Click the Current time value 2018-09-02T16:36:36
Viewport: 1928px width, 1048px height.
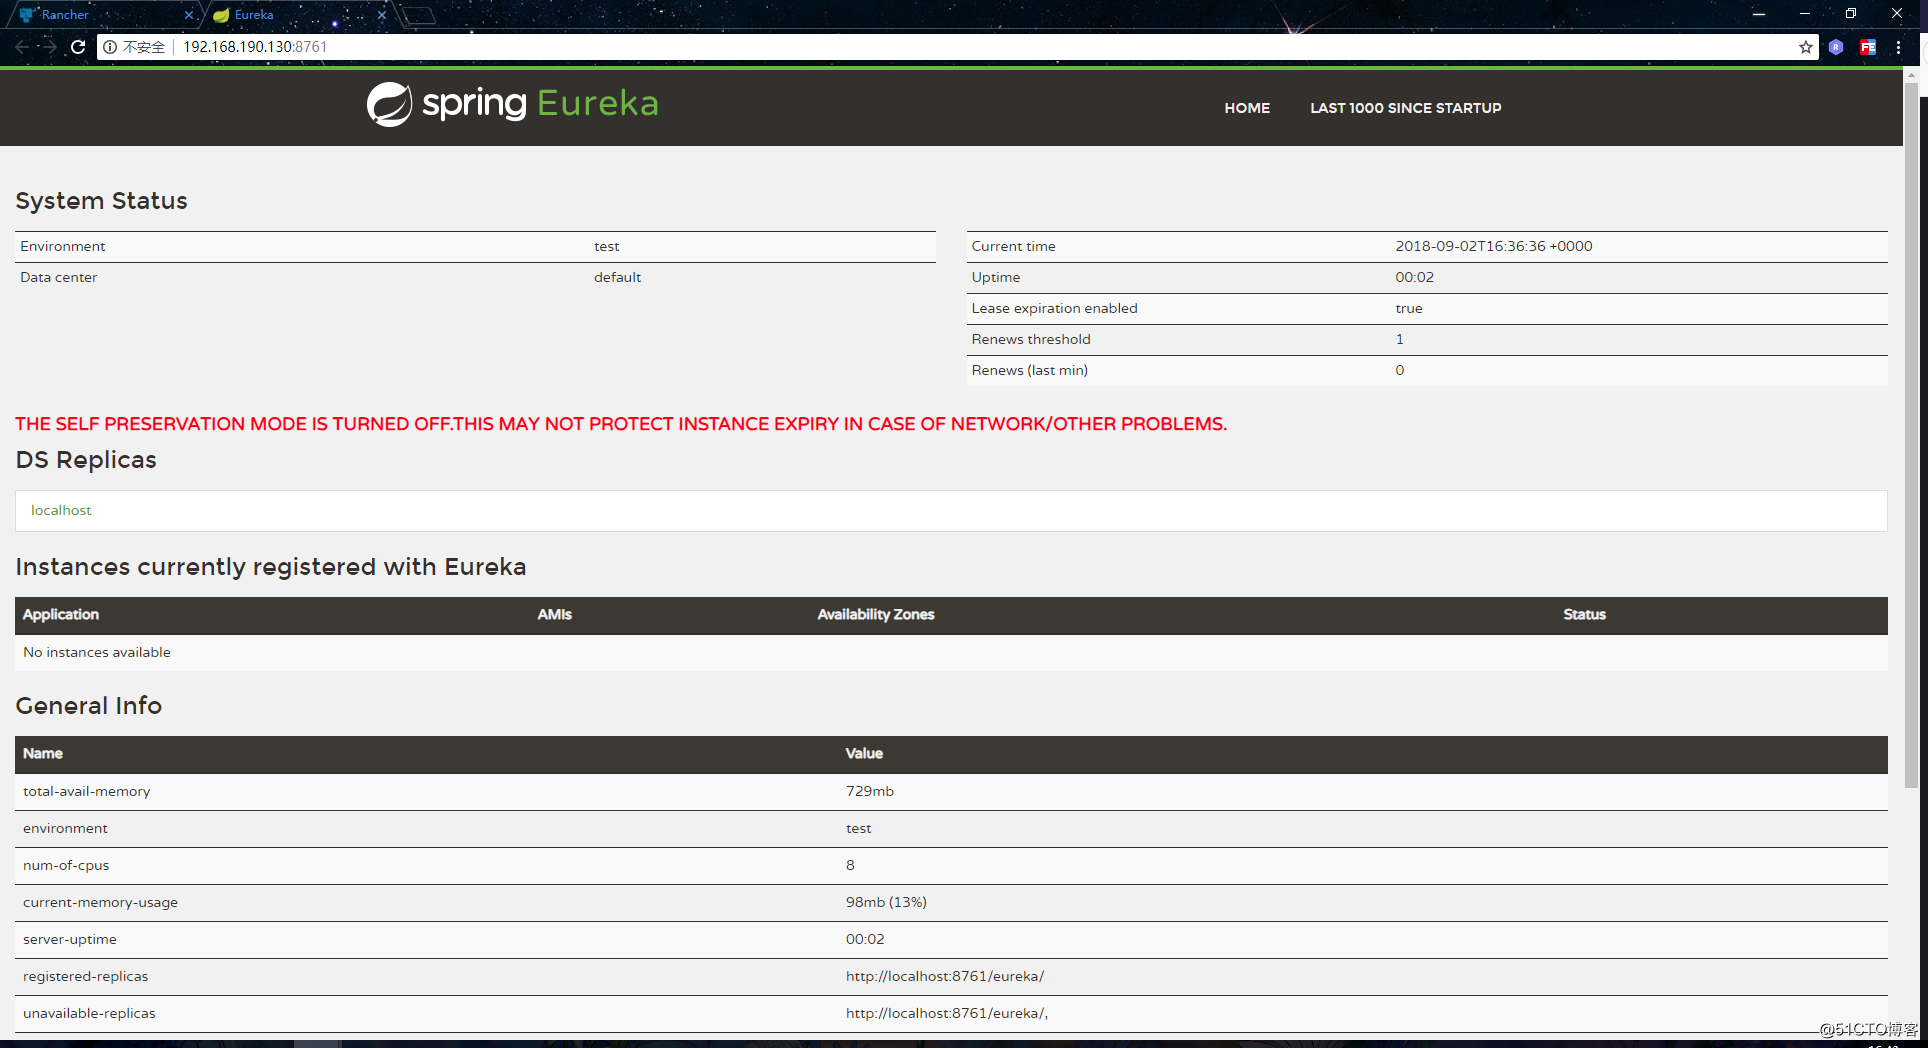coord(1494,246)
